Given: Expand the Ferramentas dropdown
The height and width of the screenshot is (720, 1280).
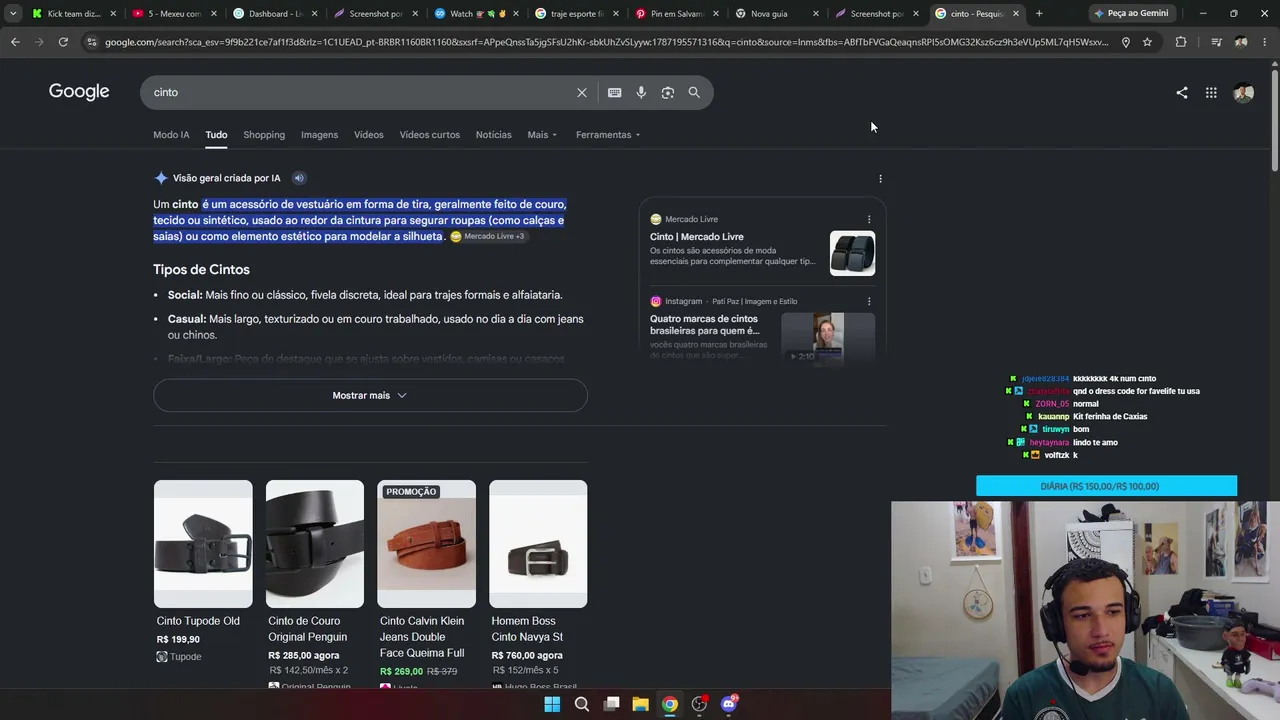Looking at the screenshot, I should tap(608, 135).
